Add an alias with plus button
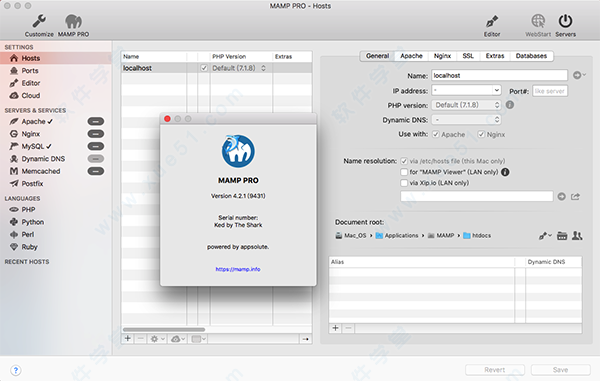The image size is (600, 381). pyautogui.click(x=336, y=328)
